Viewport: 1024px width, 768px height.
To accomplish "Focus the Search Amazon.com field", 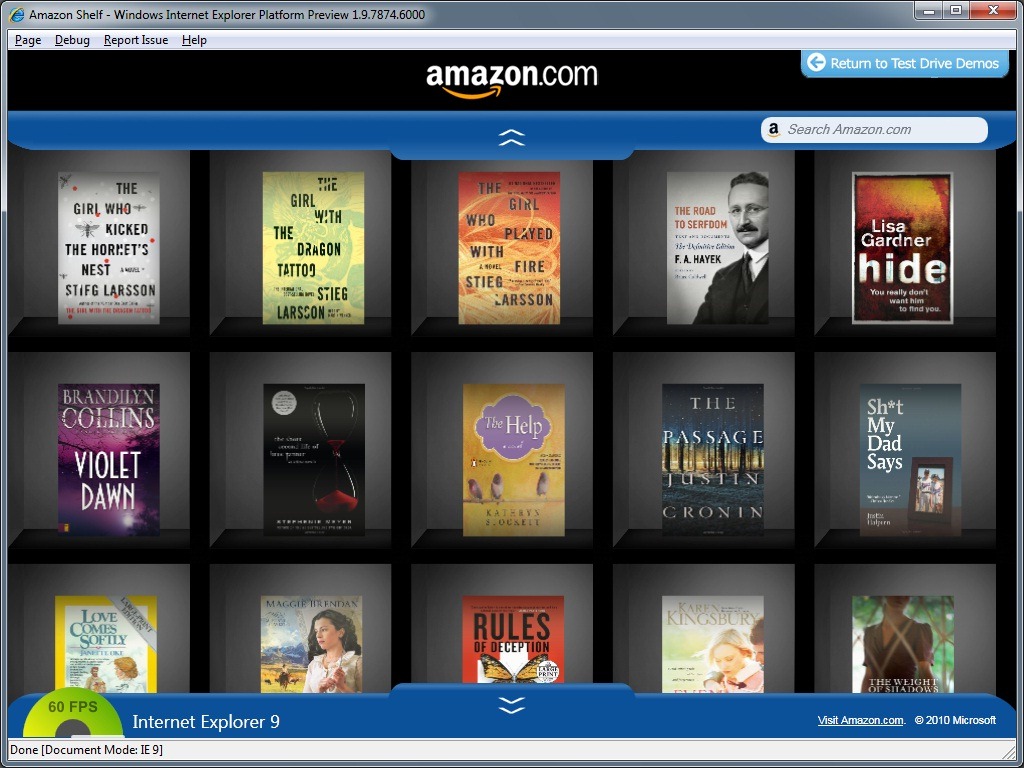I will pos(874,129).
